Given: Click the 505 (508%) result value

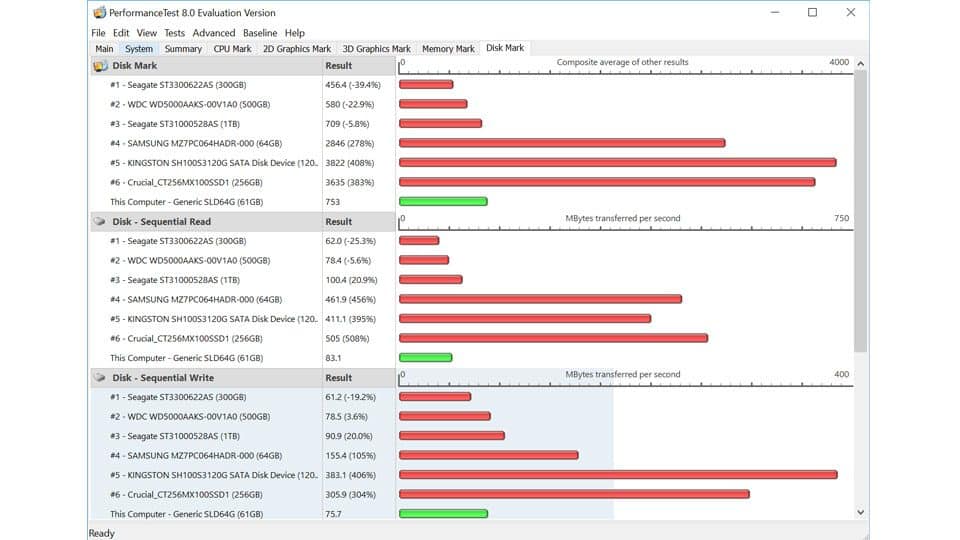Looking at the screenshot, I should 347,339.
